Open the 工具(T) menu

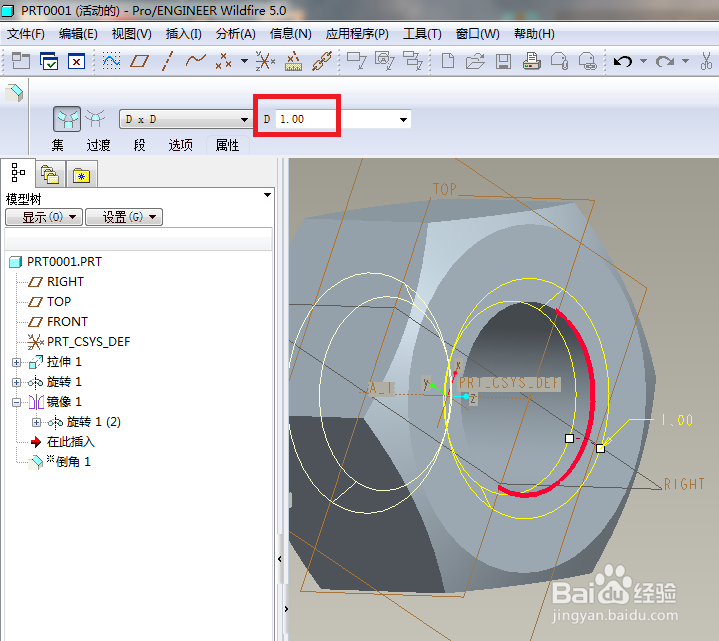[422, 34]
